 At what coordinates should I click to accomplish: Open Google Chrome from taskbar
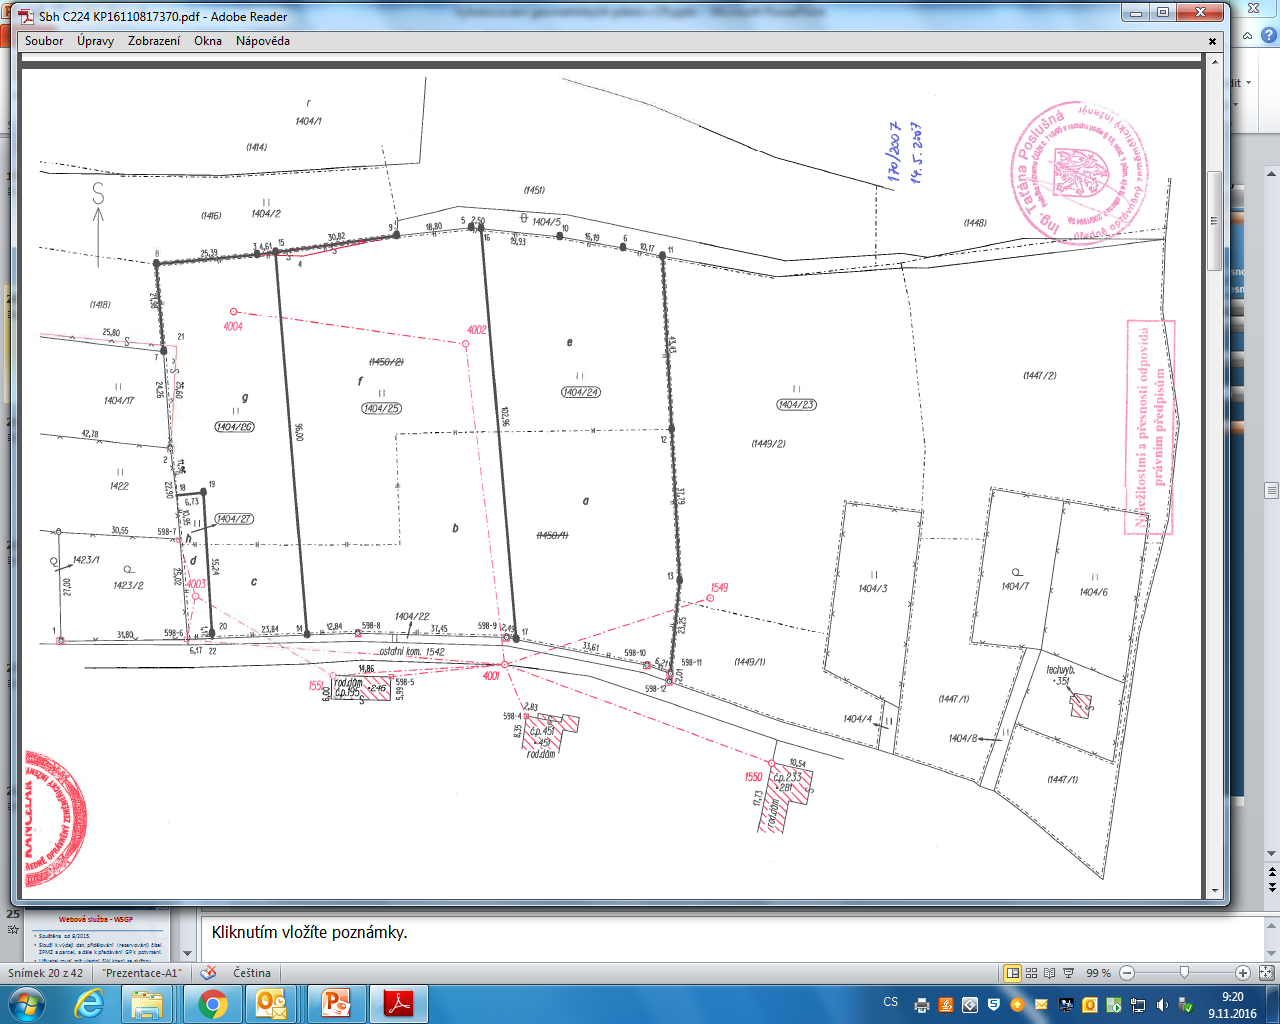coord(213,1004)
